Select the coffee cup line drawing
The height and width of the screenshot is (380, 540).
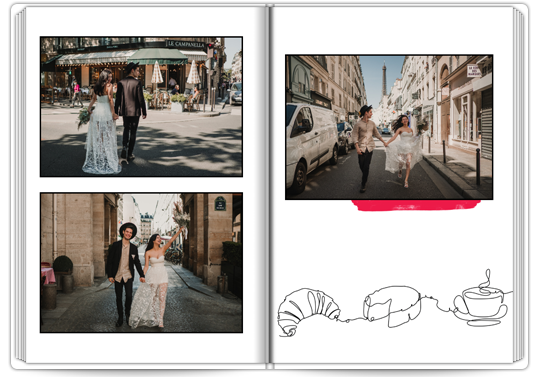tap(481, 301)
